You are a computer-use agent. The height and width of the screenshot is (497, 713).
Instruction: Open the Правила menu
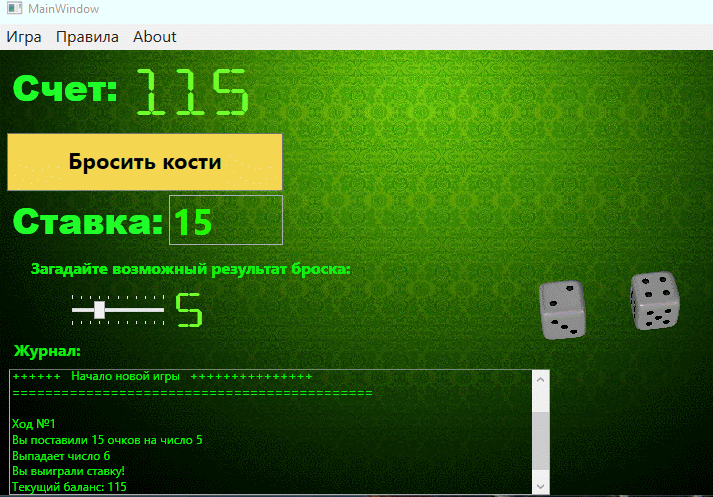pos(87,37)
